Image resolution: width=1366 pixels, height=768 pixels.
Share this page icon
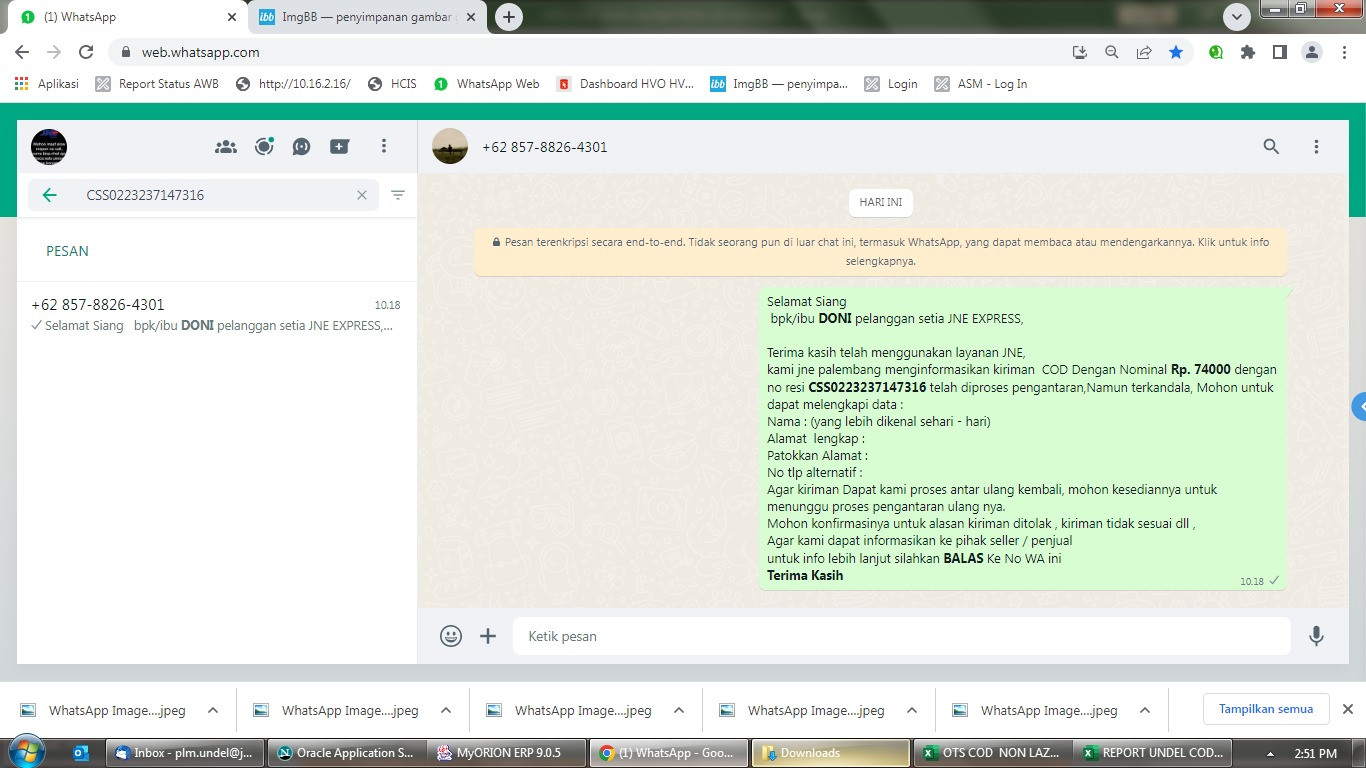pos(1144,52)
